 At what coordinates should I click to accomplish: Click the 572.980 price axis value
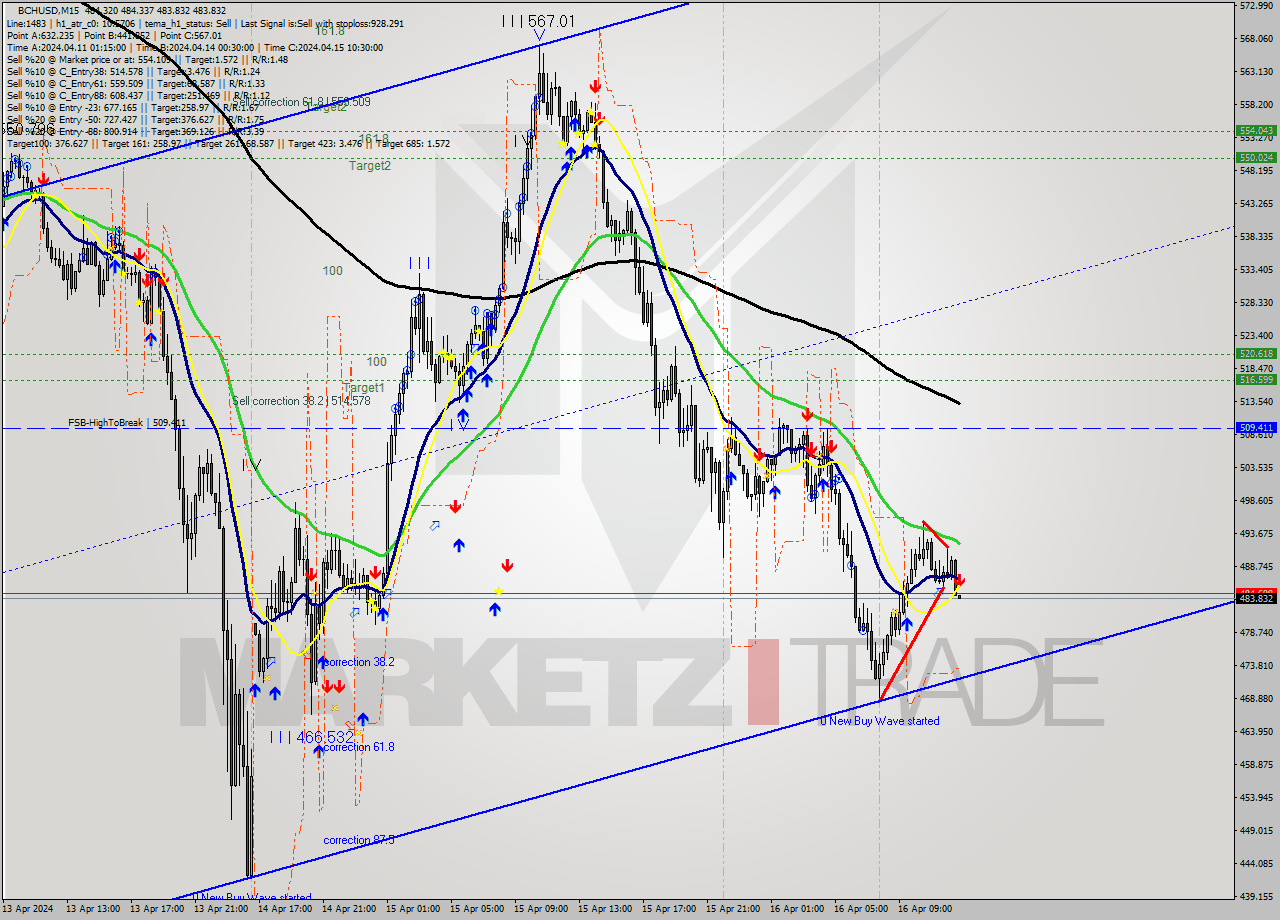tap(1256, 6)
